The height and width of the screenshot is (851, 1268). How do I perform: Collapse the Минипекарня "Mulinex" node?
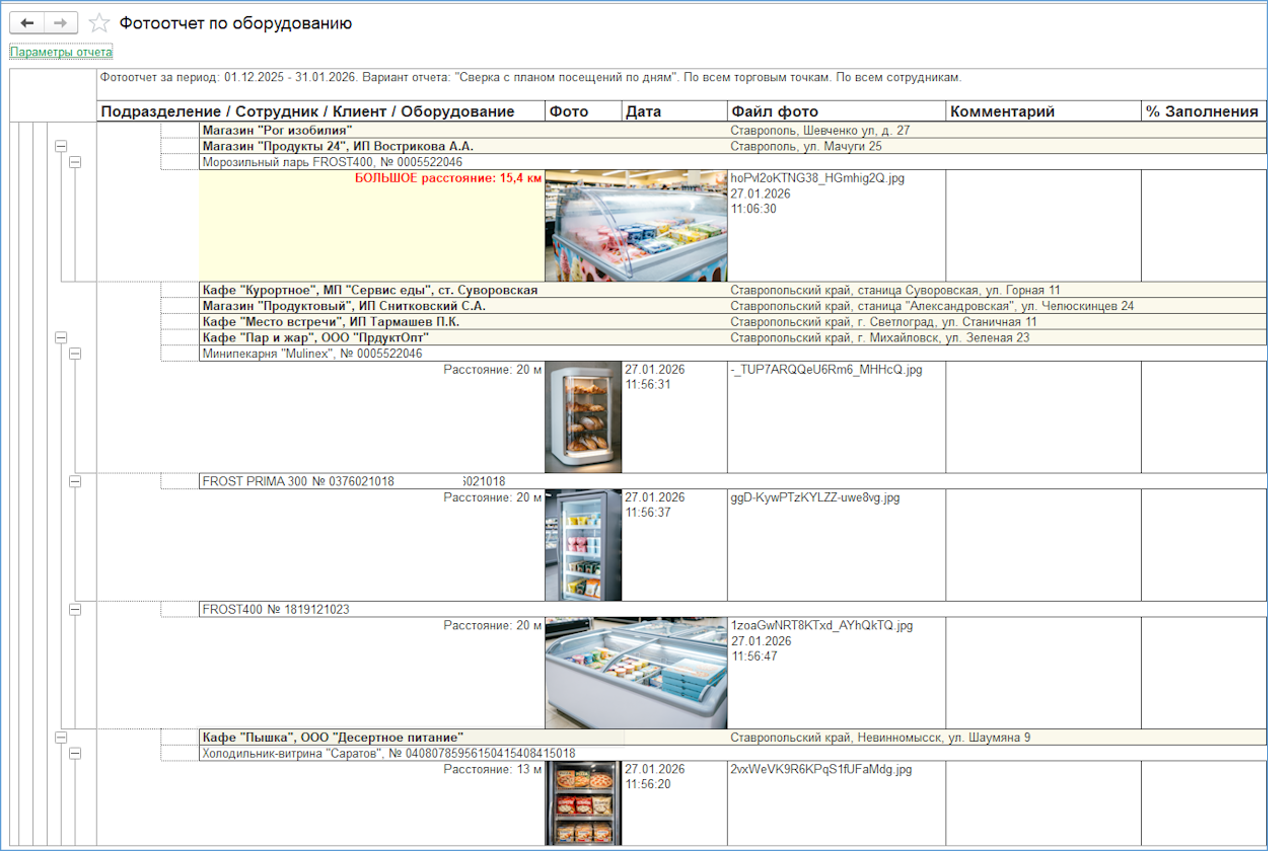pos(75,353)
